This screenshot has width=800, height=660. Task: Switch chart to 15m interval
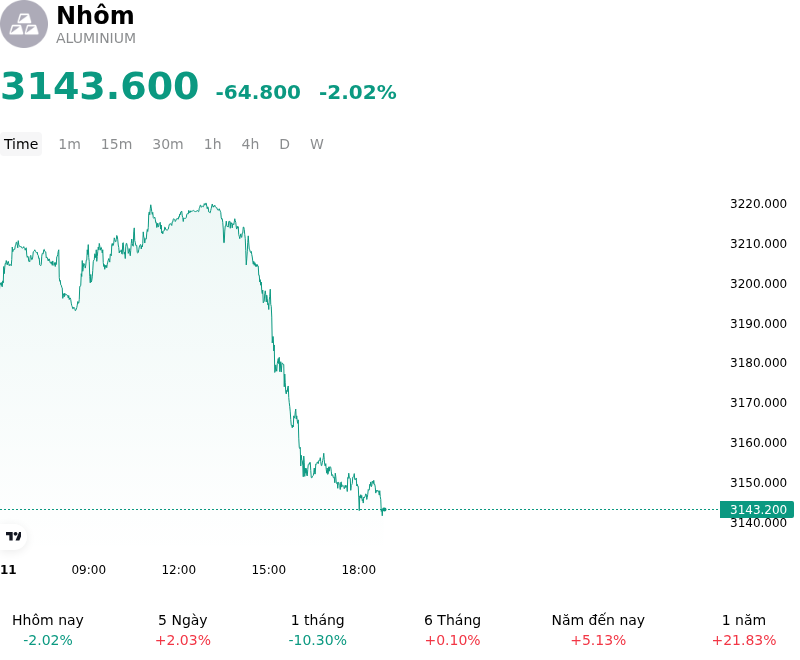pos(116,144)
